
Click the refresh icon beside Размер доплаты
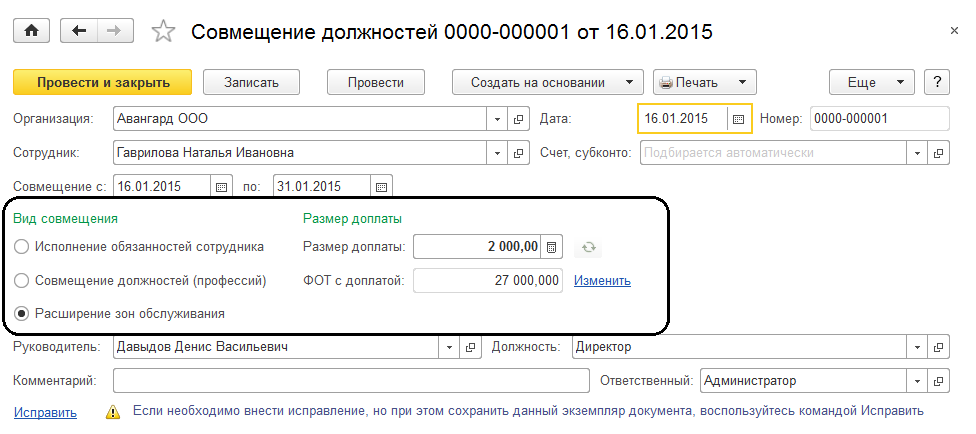[x=589, y=246]
